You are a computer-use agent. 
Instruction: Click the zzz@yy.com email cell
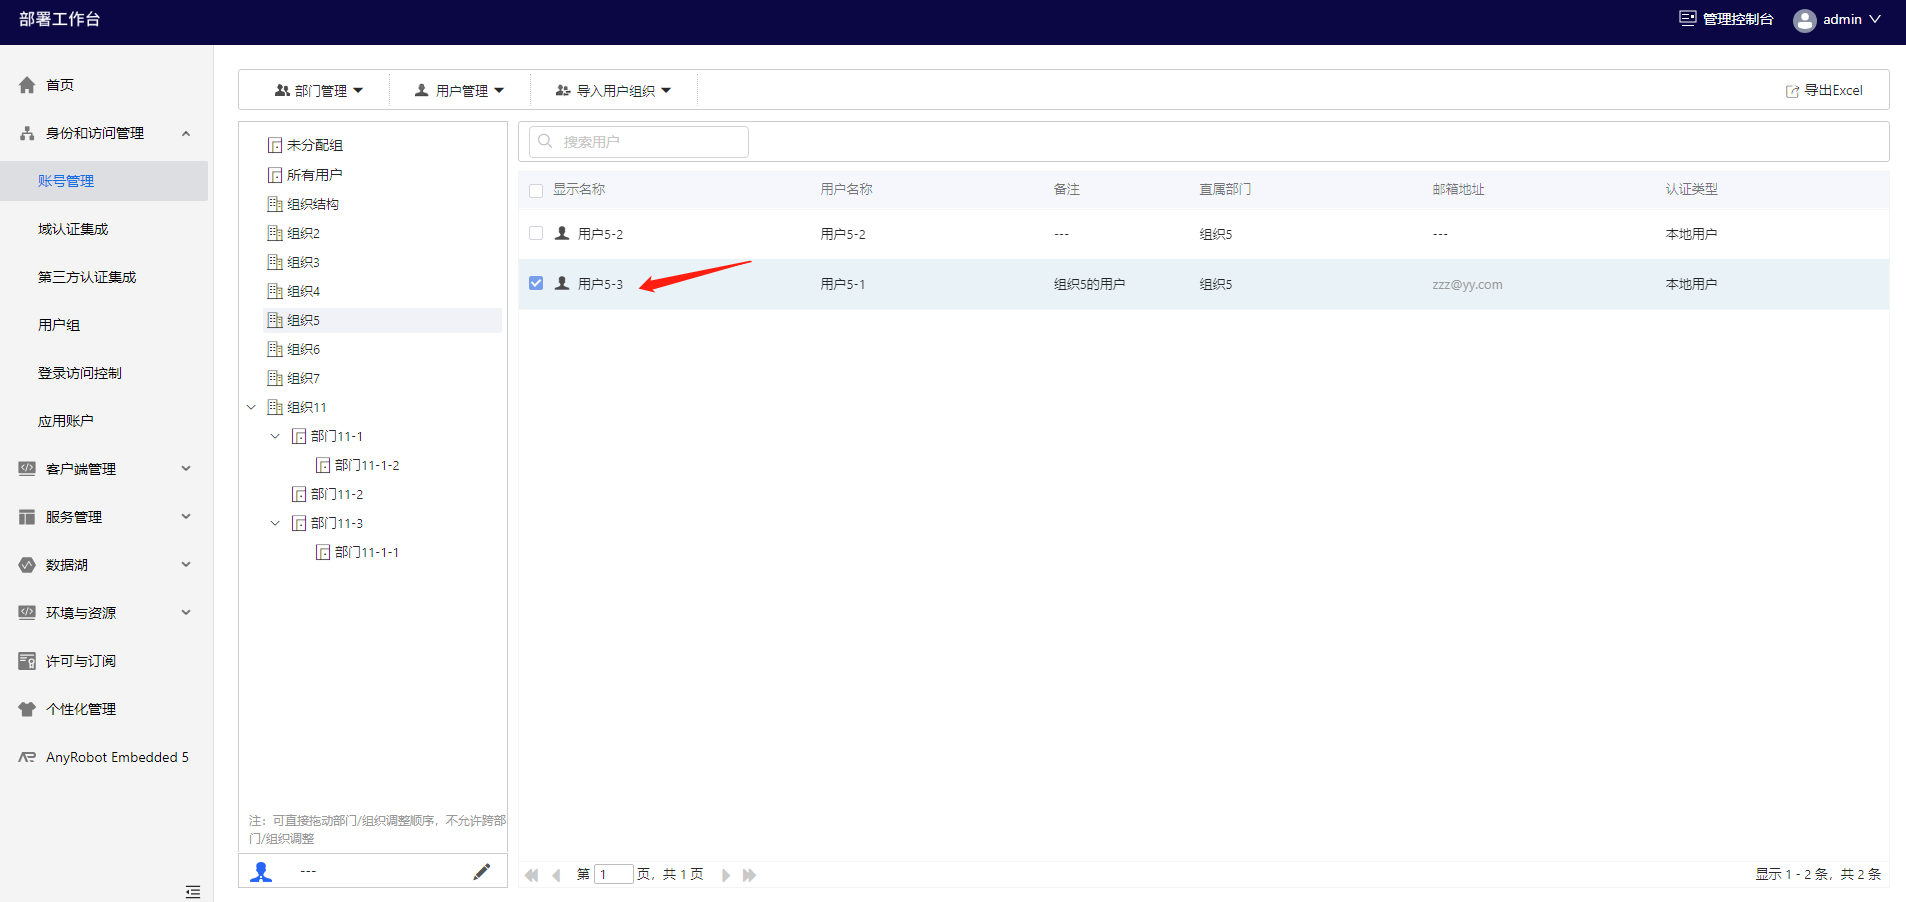[1467, 284]
